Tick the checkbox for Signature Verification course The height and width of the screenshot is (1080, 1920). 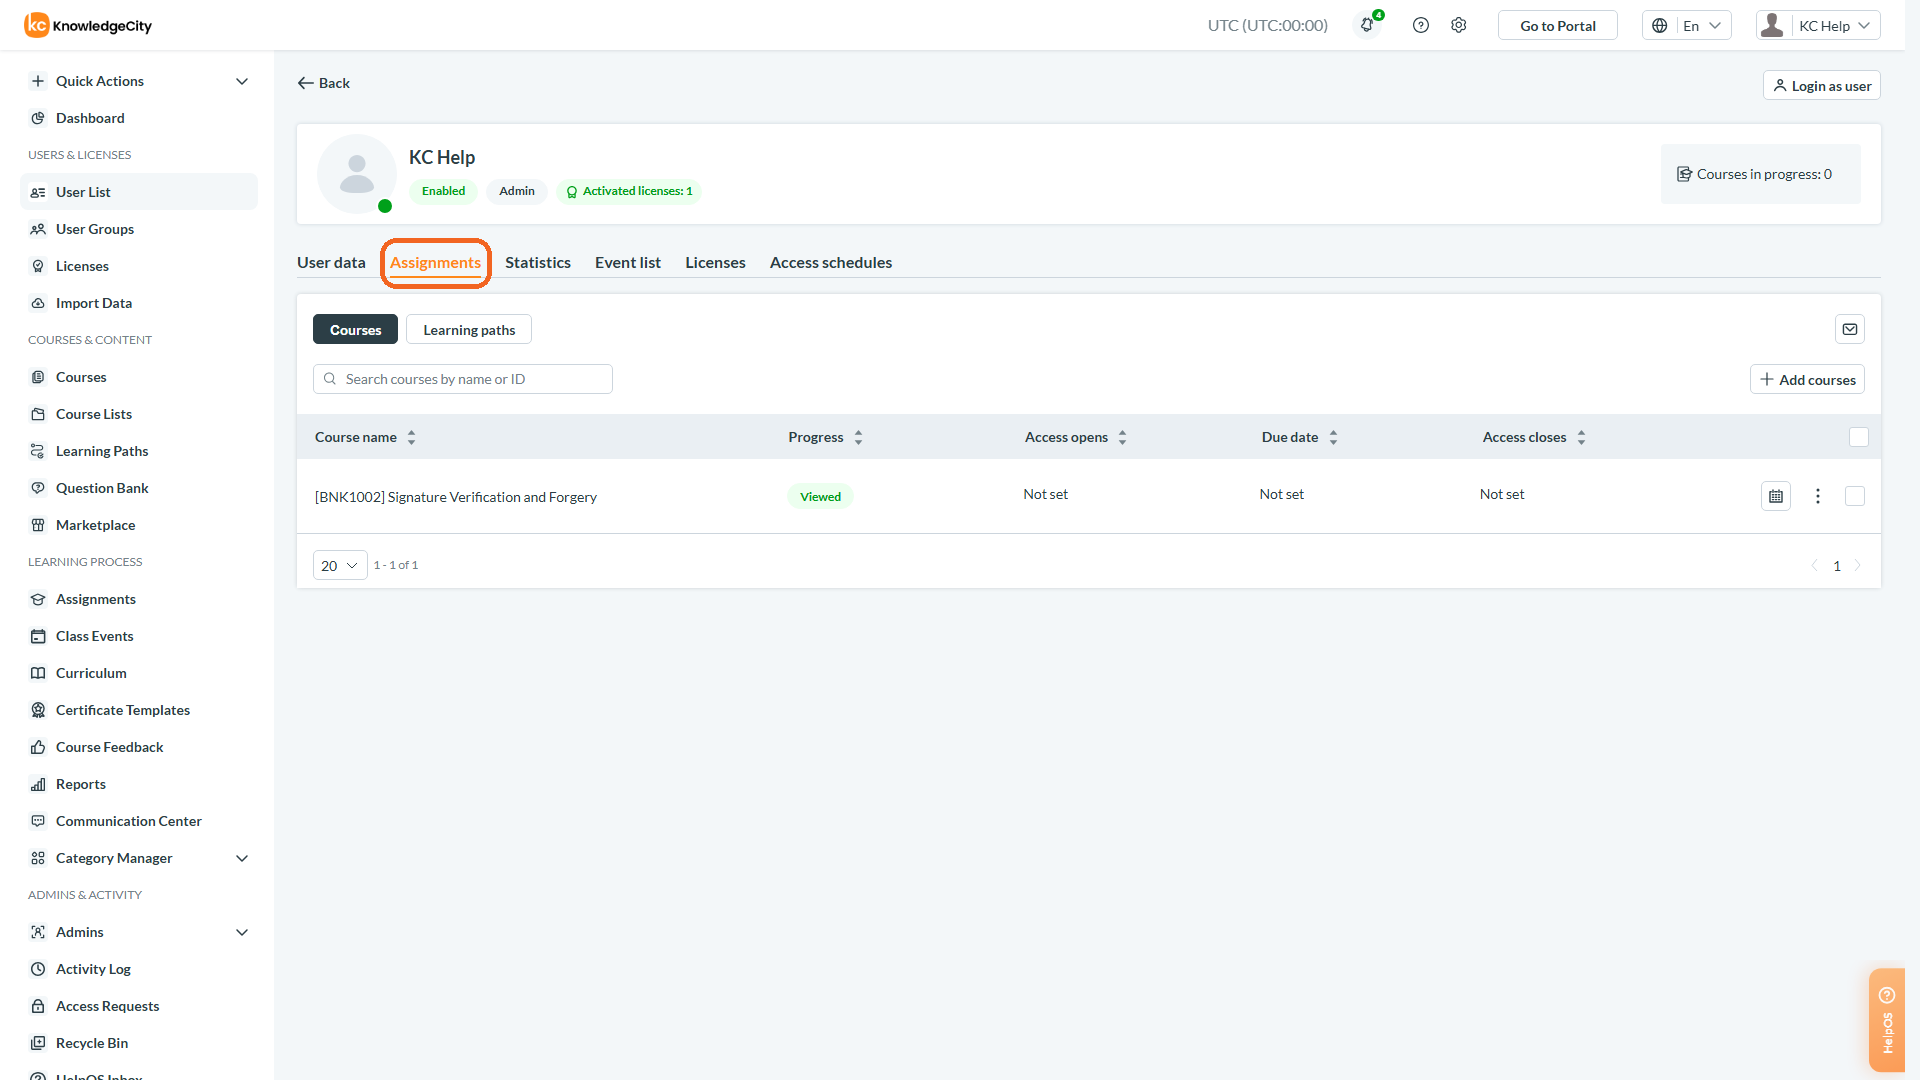1855,496
